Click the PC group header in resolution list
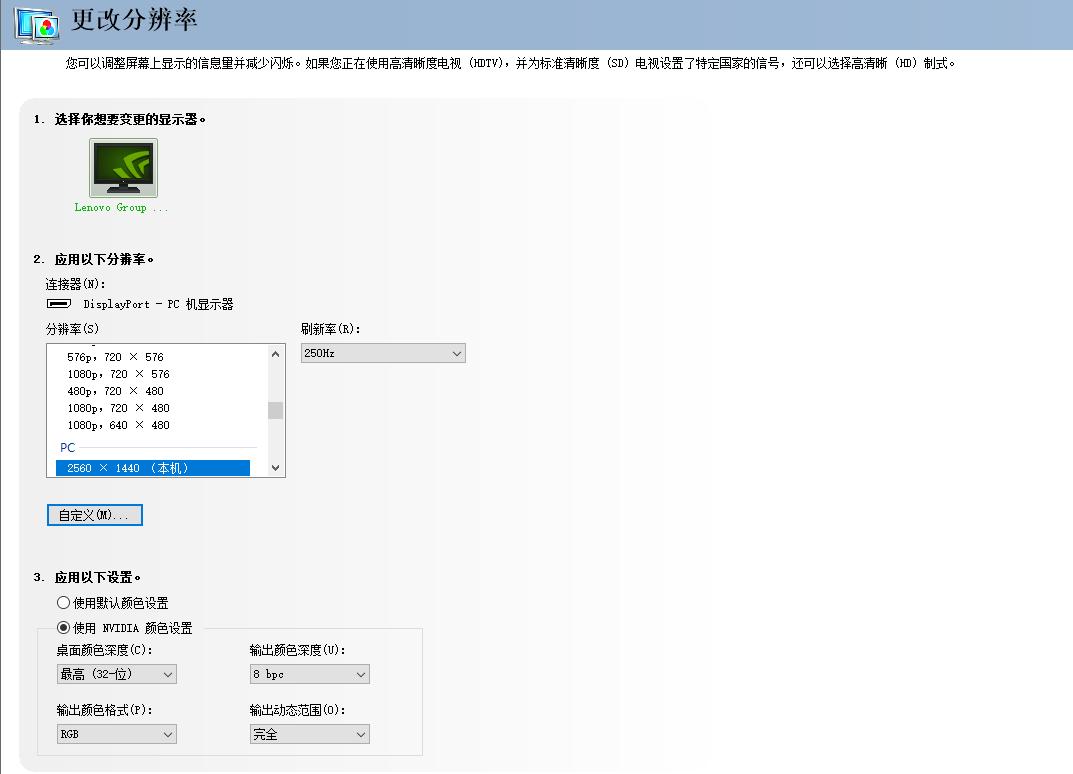The width and height of the screenshot is (1073, 774). [x=67, y=448]
